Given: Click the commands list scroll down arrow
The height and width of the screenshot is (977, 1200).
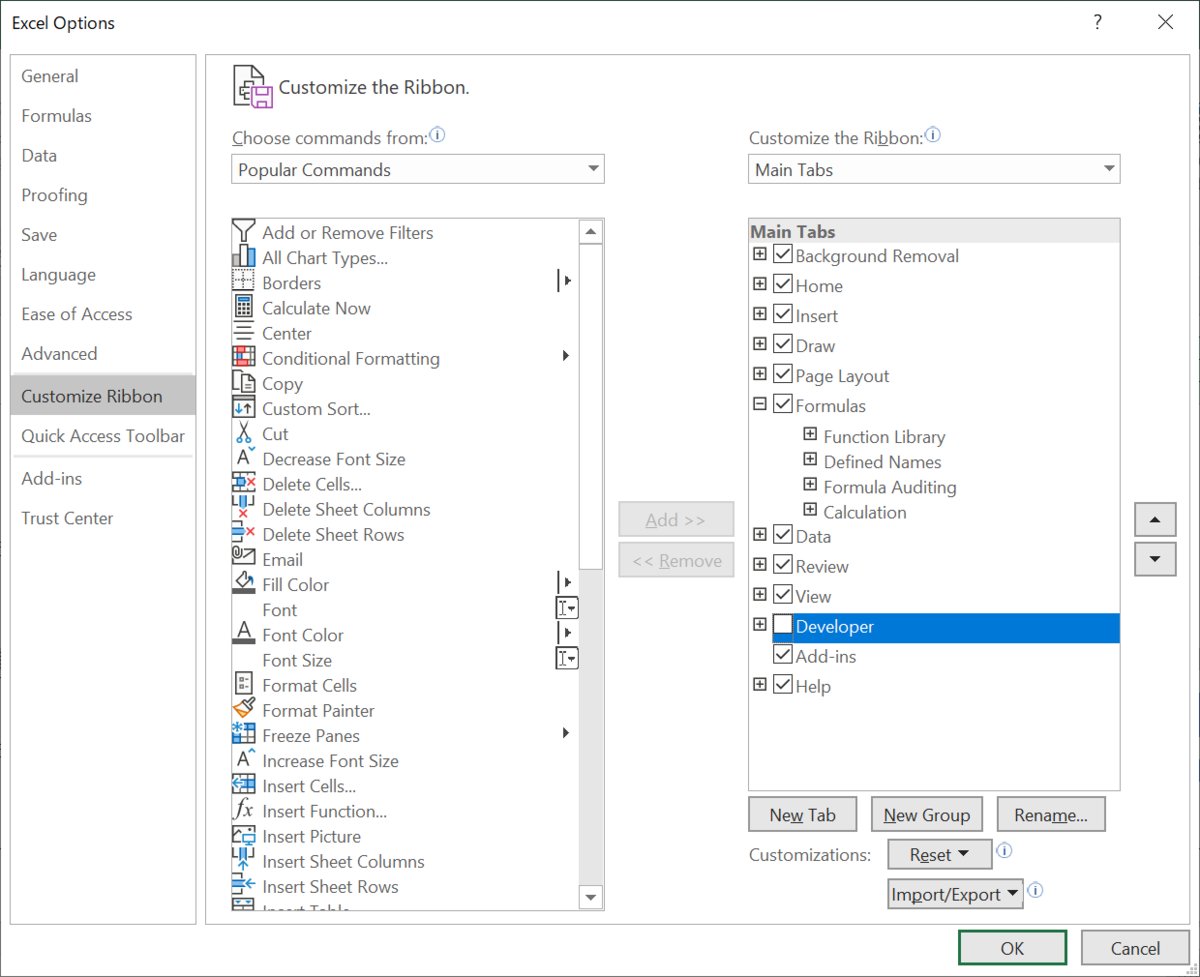Looking at the screenshot, I should click(x=590, y=897).
